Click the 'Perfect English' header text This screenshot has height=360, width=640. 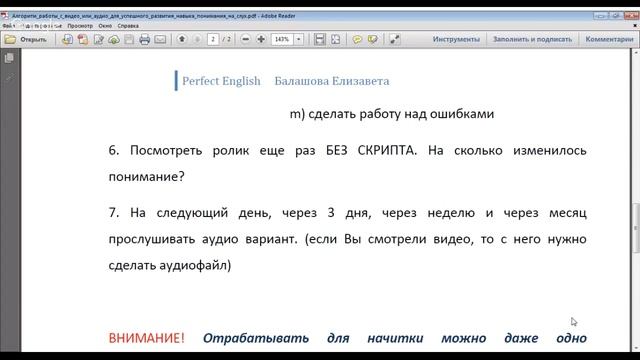221,81
